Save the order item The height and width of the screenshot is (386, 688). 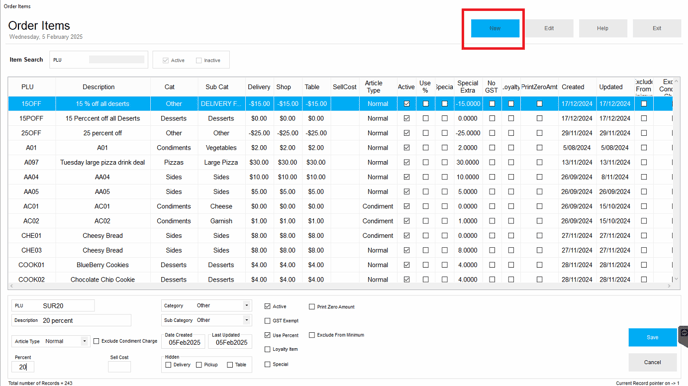652,337
